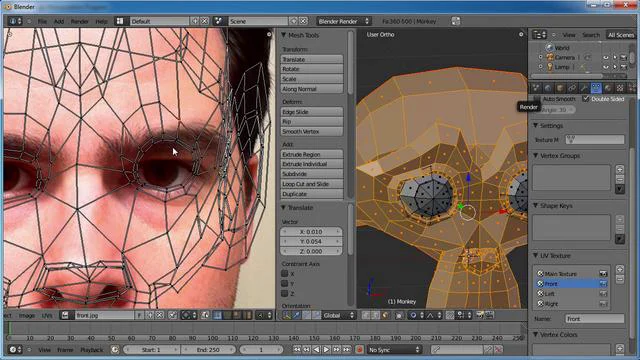The image size is (640, 360).
Task: Toggle visibility eye for Lamp
Action: click(x=606, y=67)
